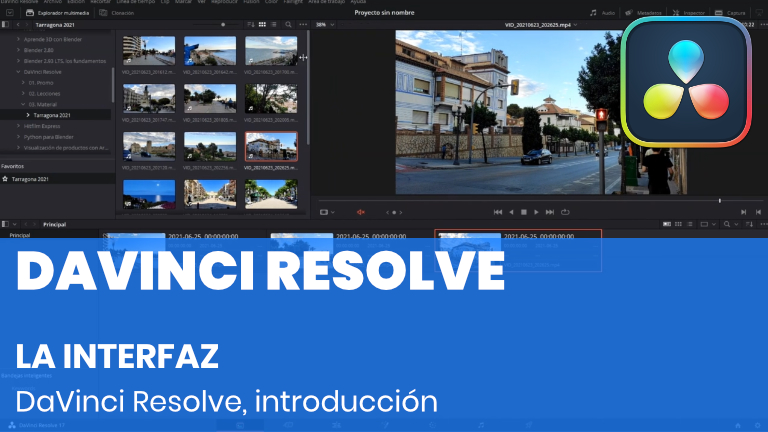Select clip thumbnail VID_20210623_201805
768x432 pixels.
[210, 98]
